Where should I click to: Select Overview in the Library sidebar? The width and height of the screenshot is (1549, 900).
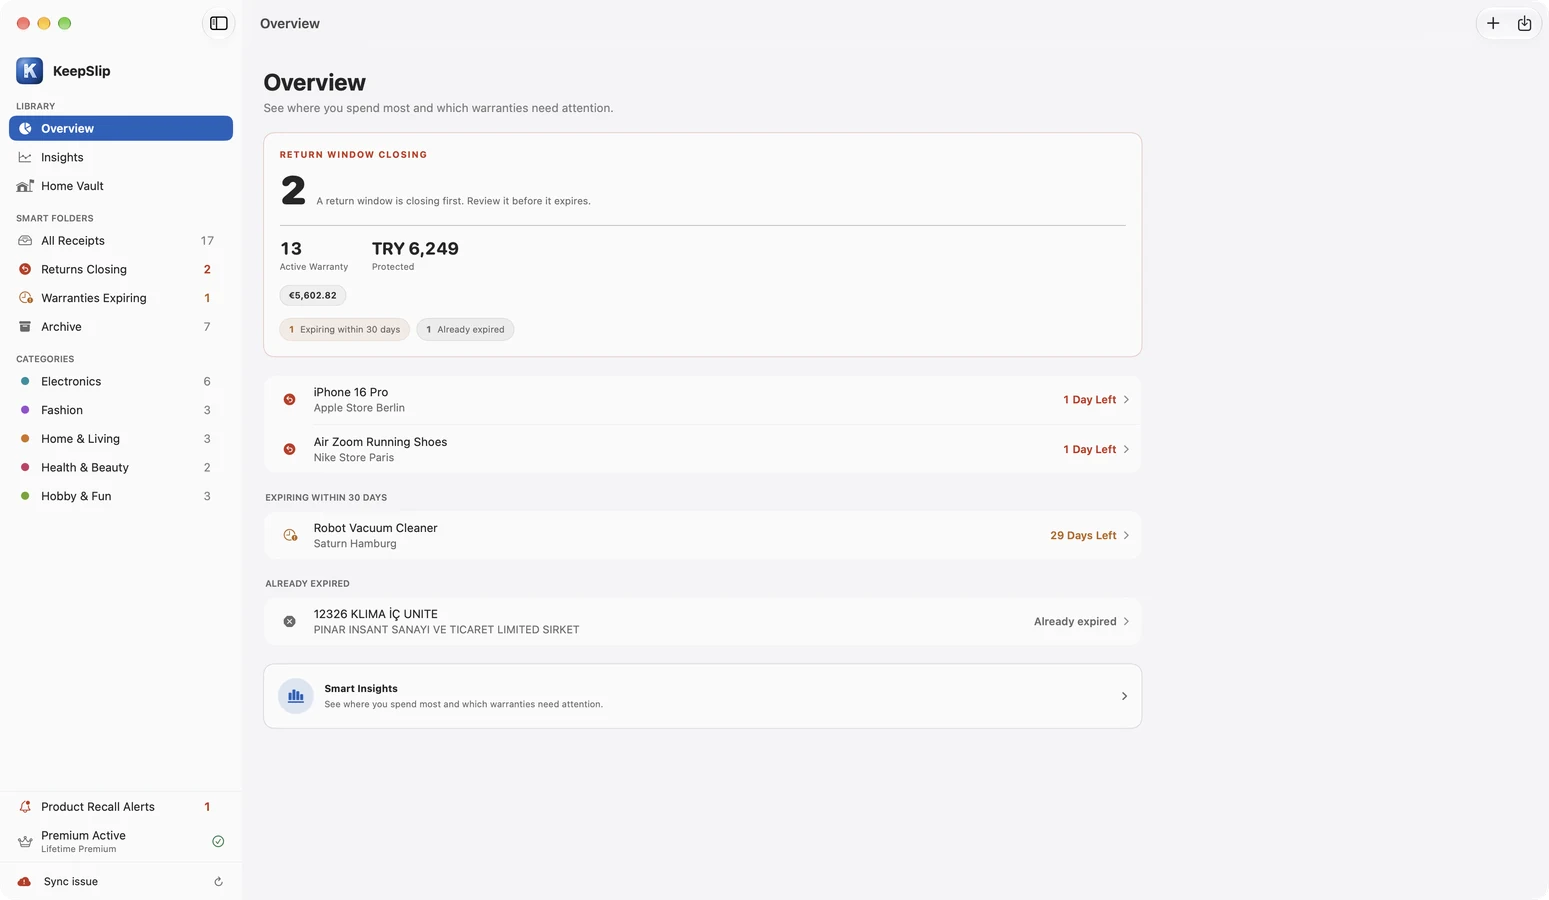(121, 128)
